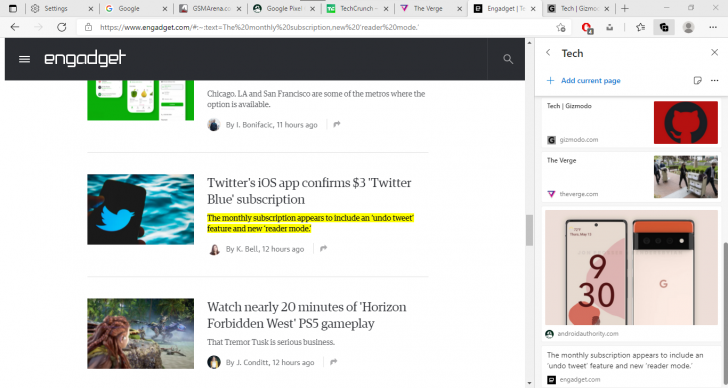Add a note in Tech collection
This screenshot has height=388, width=728.
(x=697, y=81)
